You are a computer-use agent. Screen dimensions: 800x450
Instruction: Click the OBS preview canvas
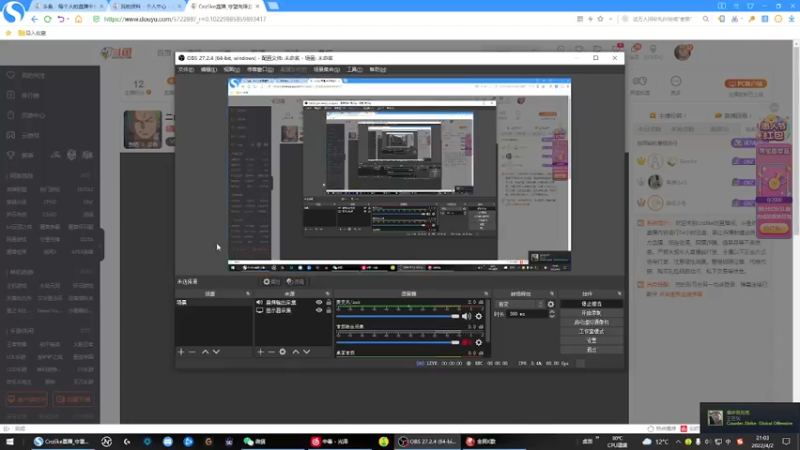[x=399, y=175]
